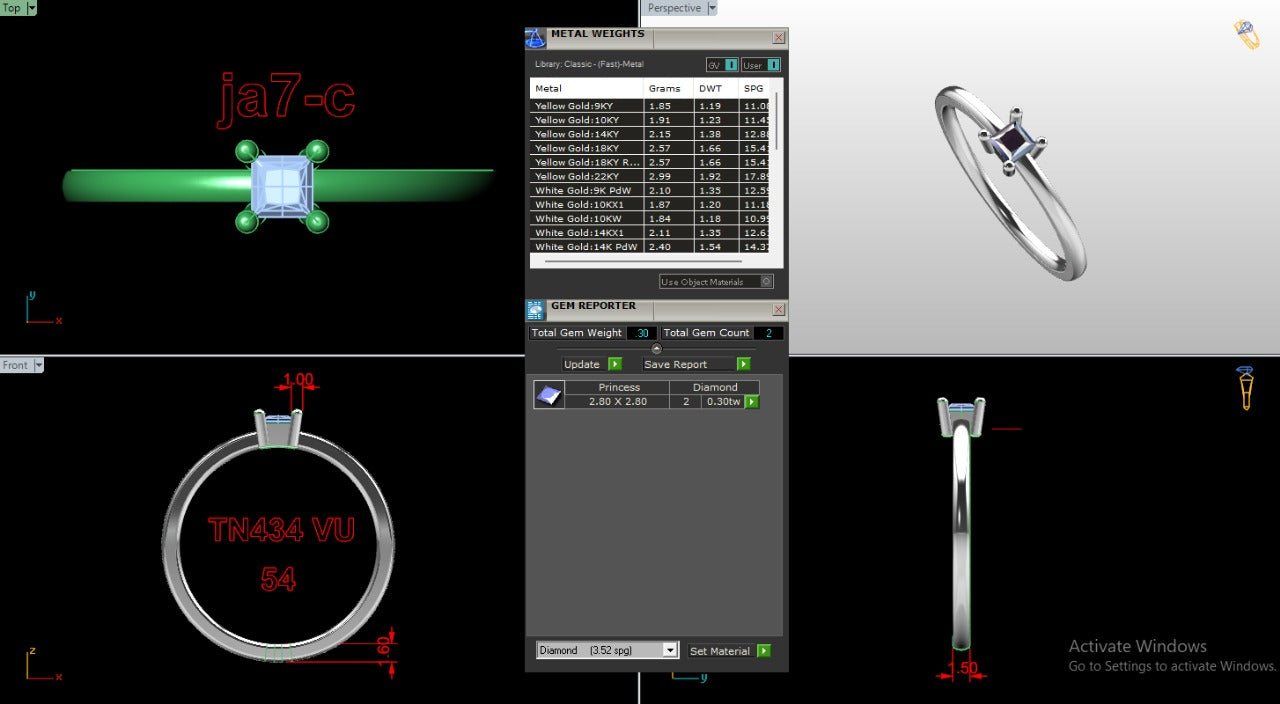Click the ring icon in Perspective viewport corner
This screenshot has height=704, width=1280.
coord(1246,34)
